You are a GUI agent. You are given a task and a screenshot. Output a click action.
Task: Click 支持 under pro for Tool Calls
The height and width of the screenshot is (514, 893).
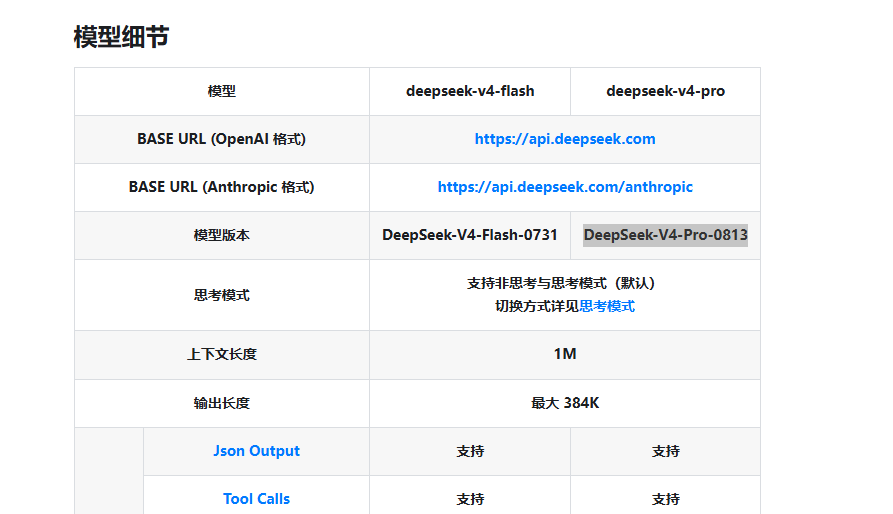coord(665,499)
